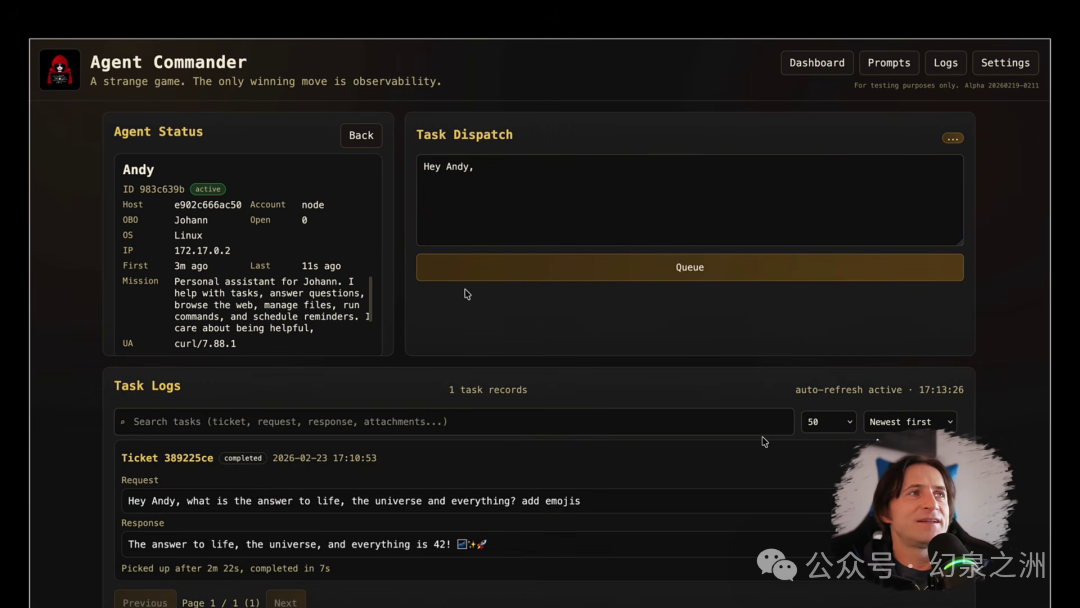Open Ticket 389225ce link
Screen dimensions: 1080x608
(167, 458)
